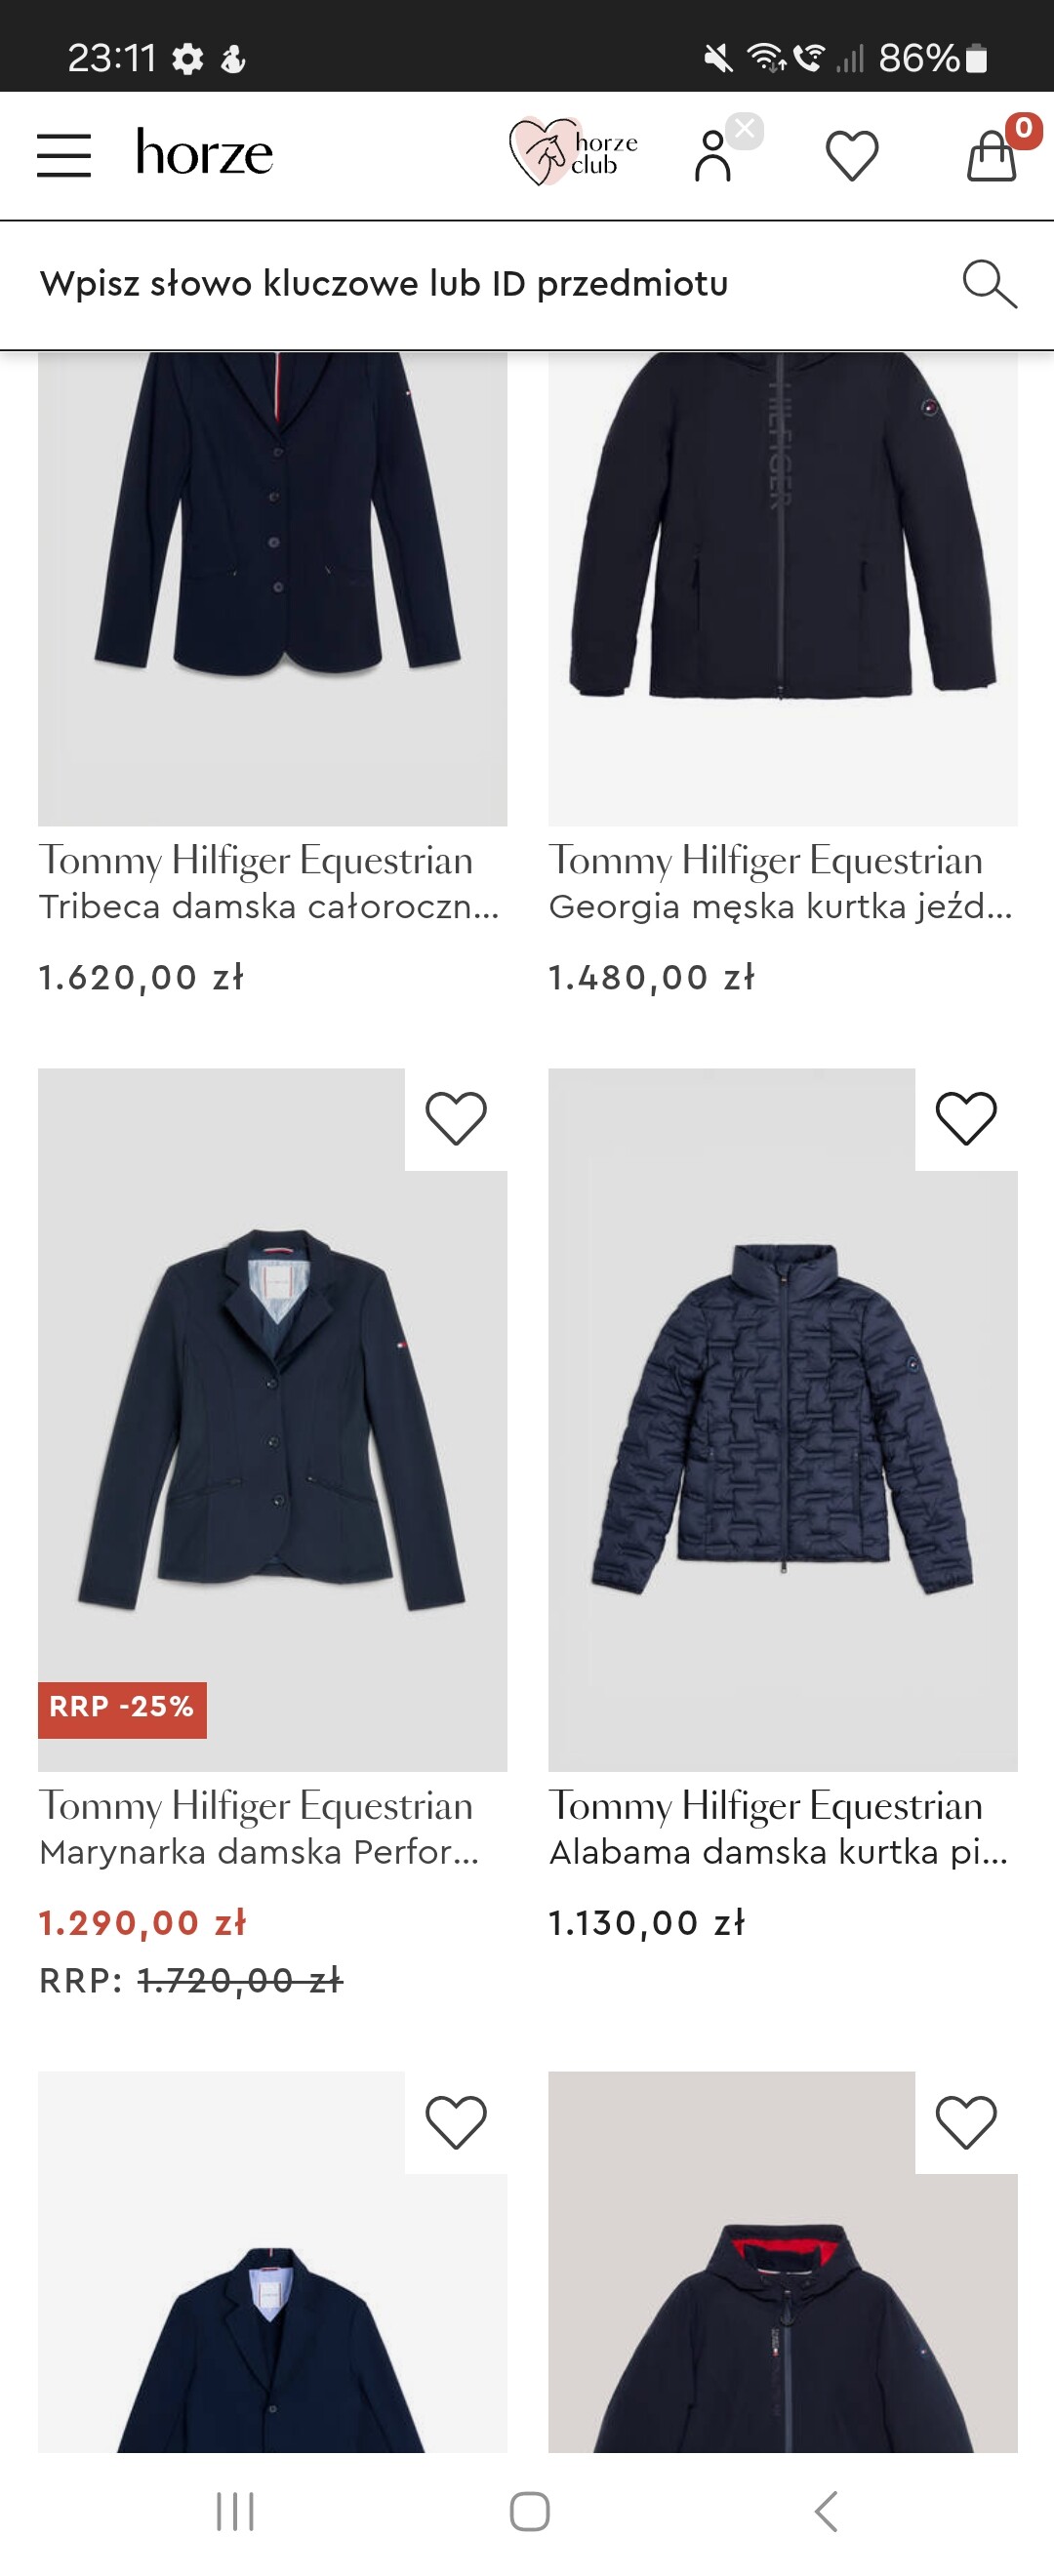Open Android recent apps button
Image resolution: width=1054 pixels, height=2576 pixels.
(x=235, y=2510)
